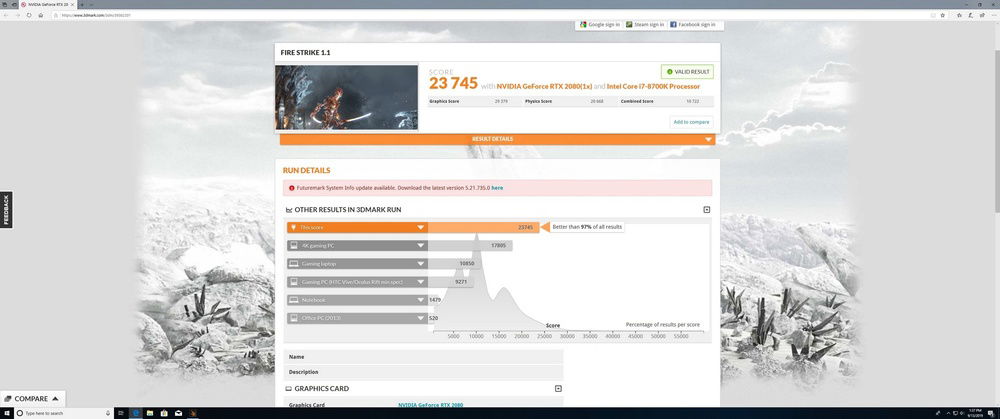
Task: Collapse the Graphics Card section
Action: pos(558,388)
